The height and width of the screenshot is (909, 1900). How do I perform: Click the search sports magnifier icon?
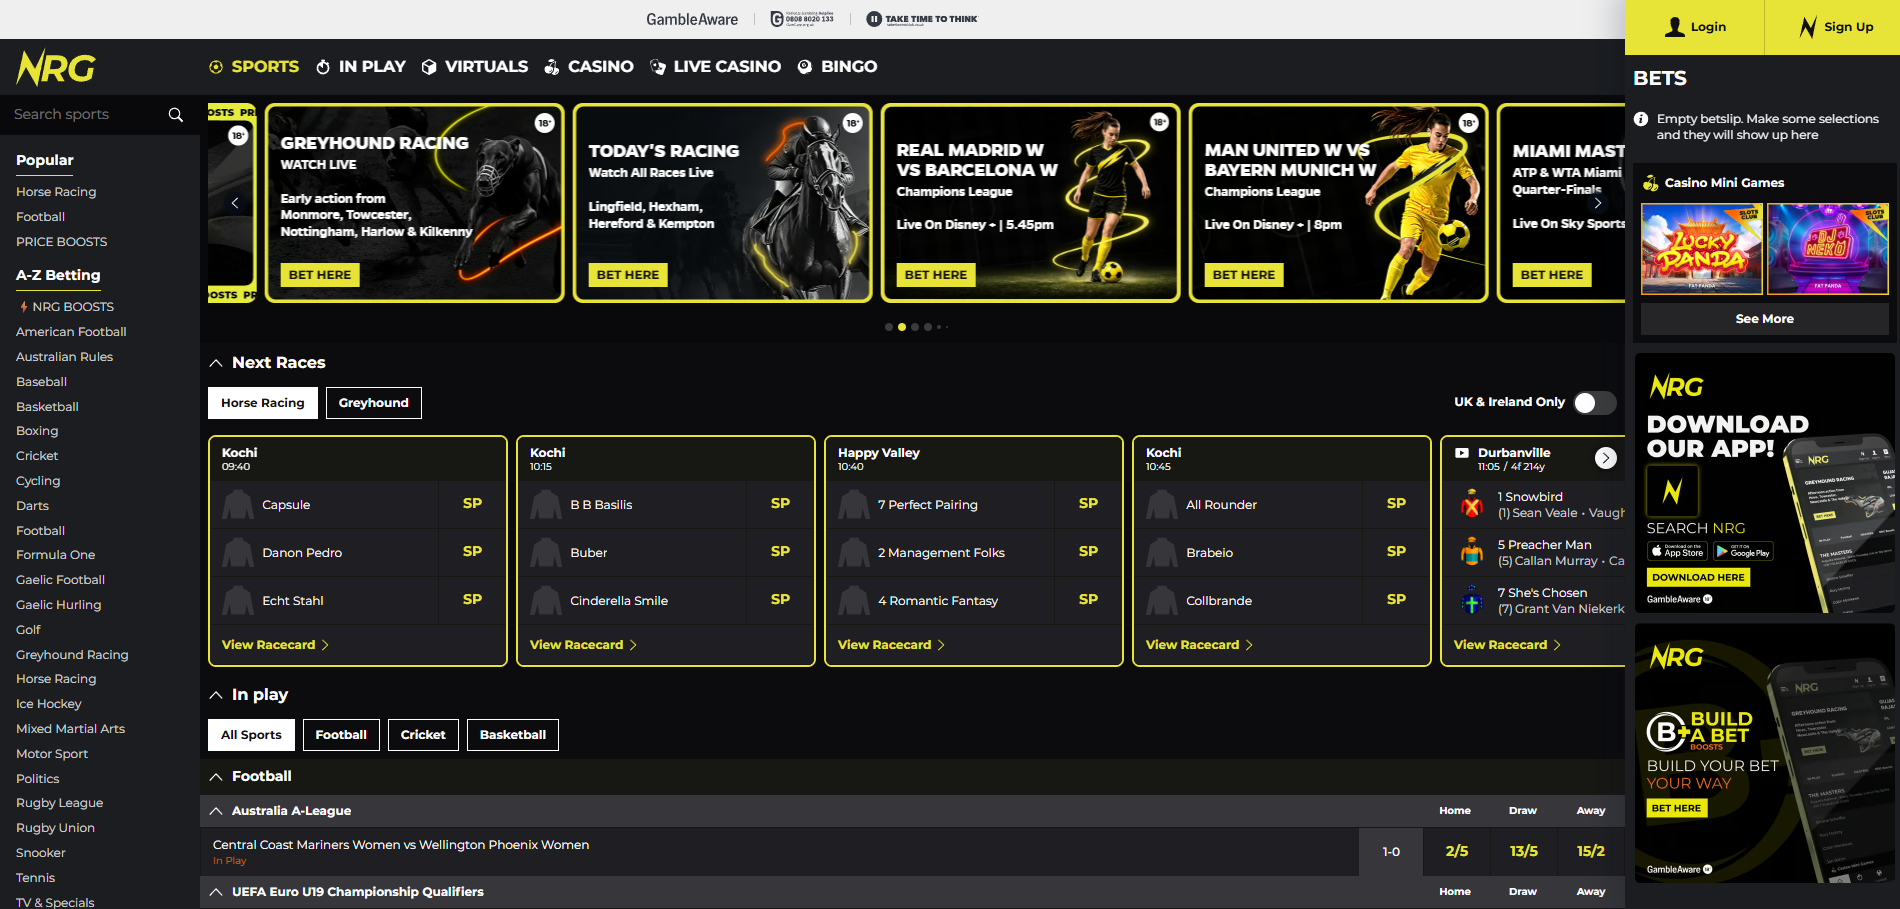176,114
